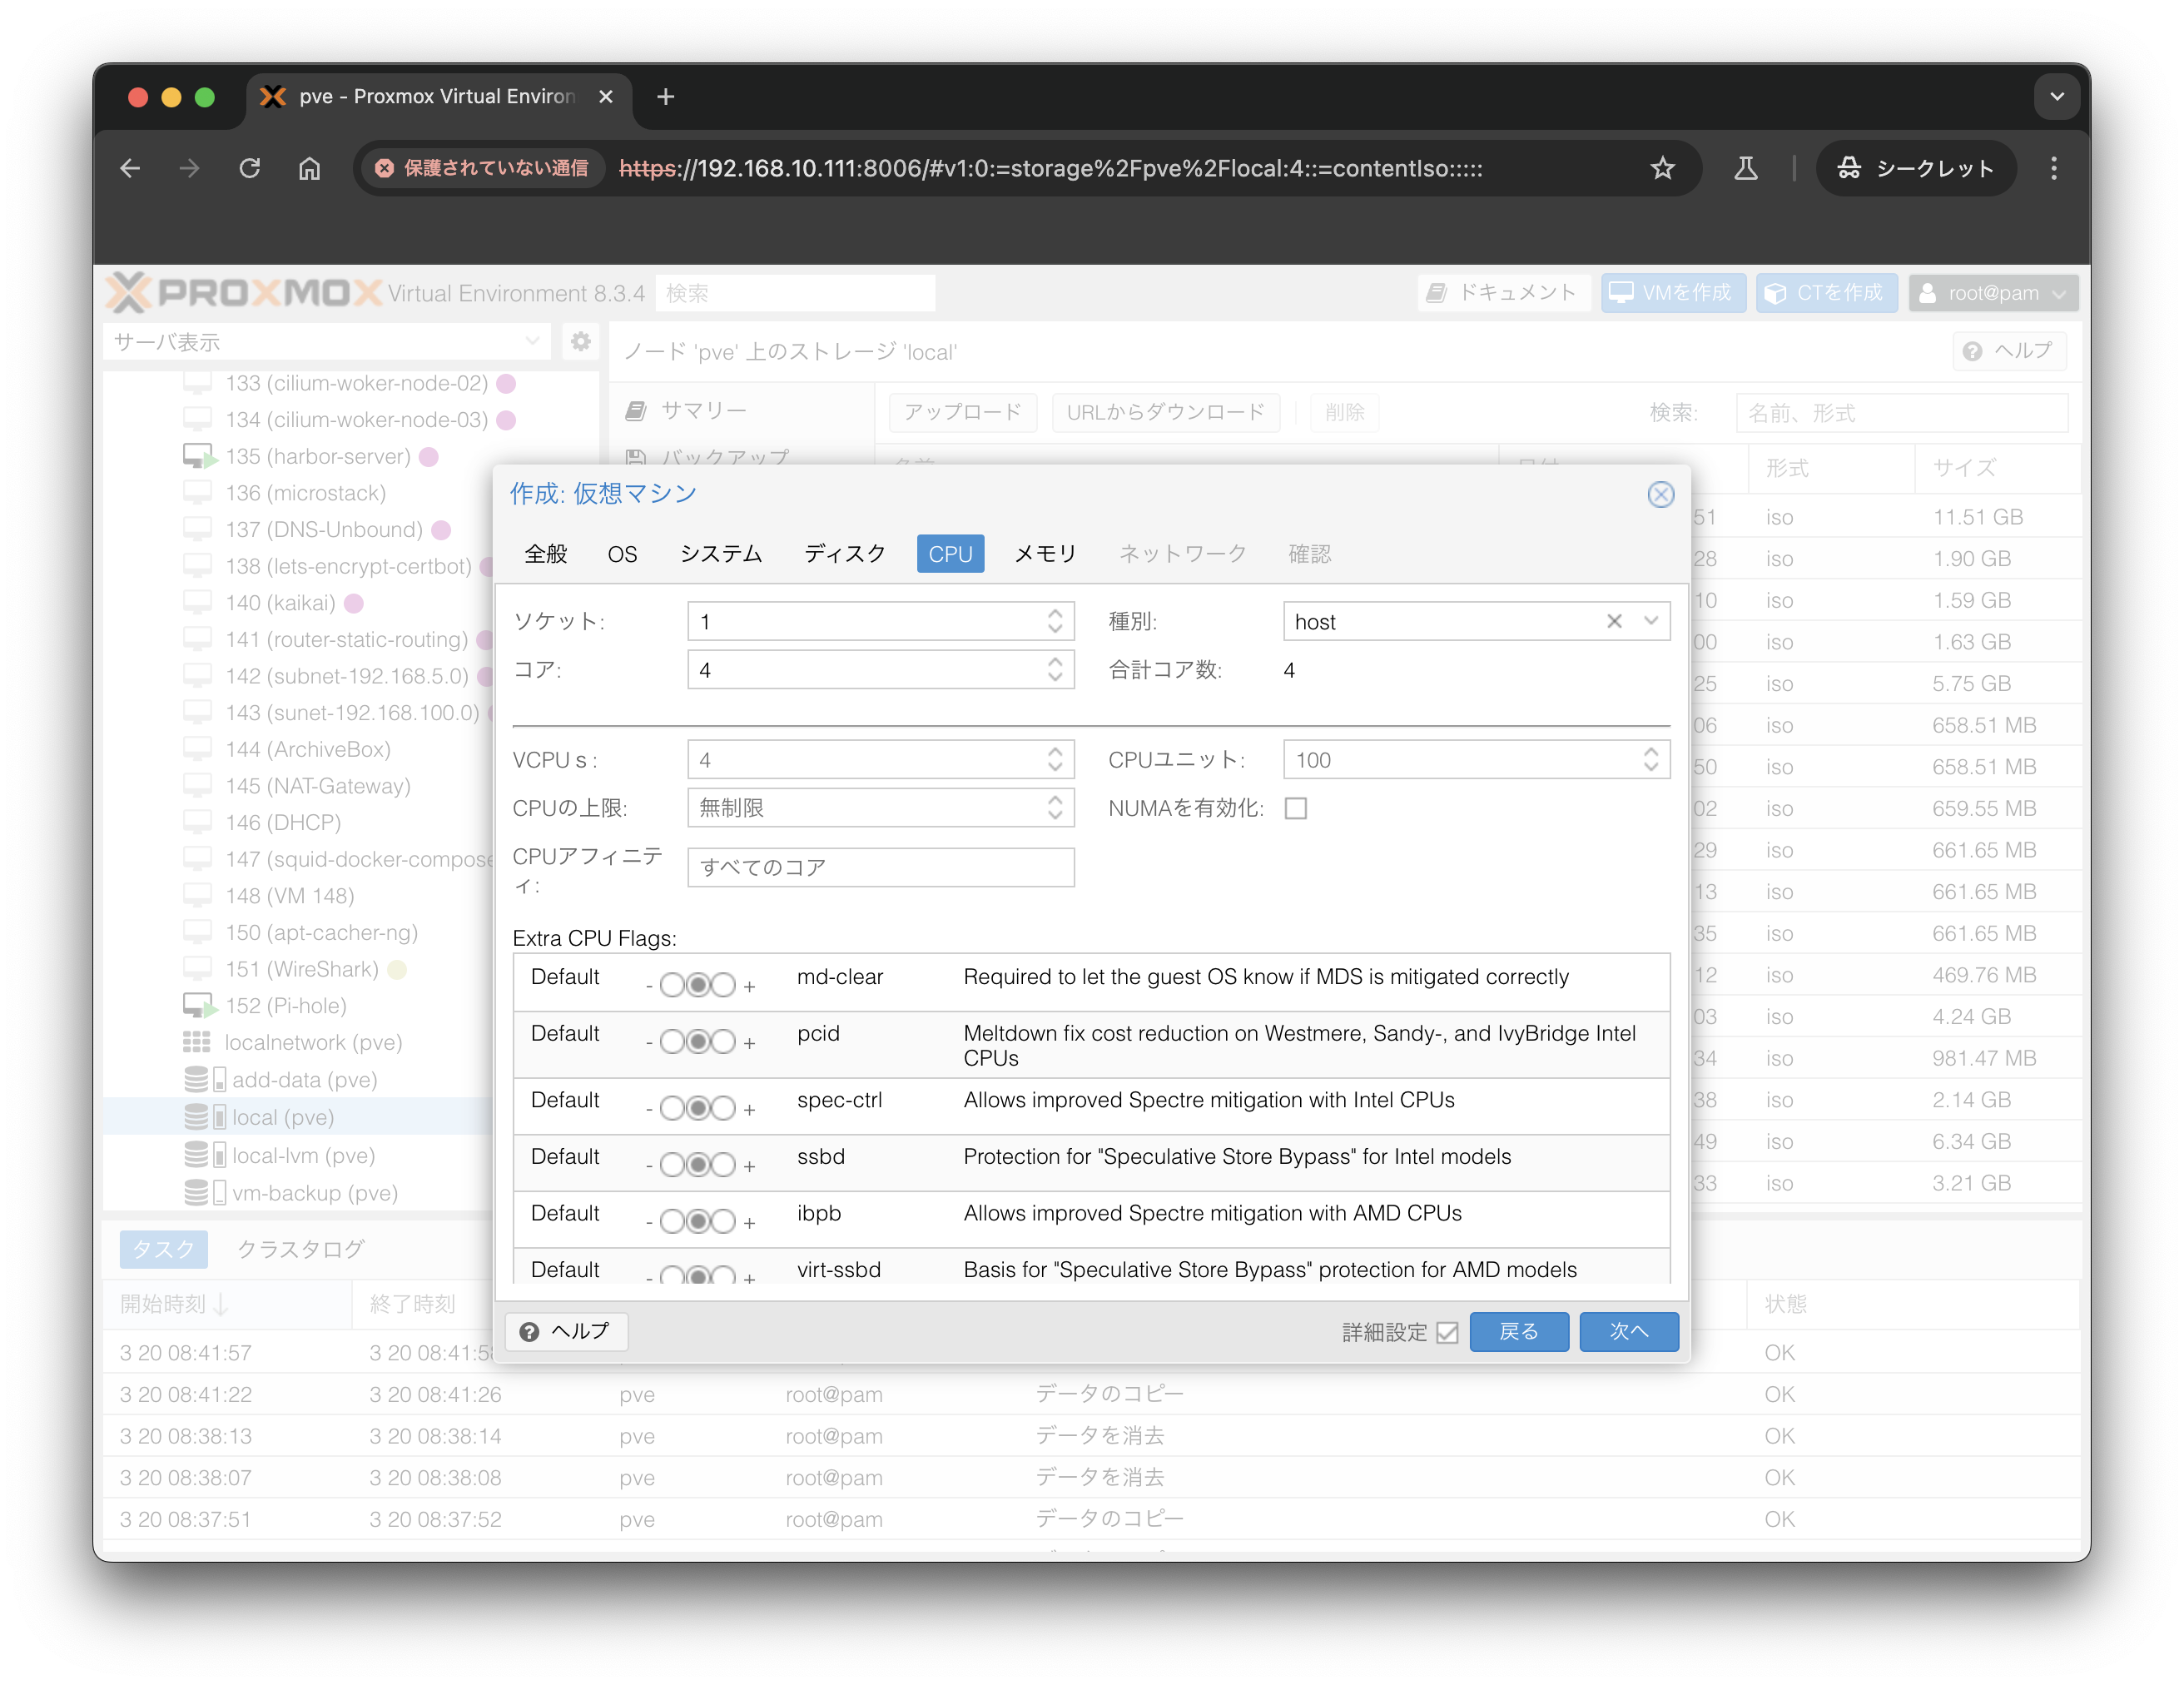The width and height of the screenshot is (2184, 1685).
Task: Click the browser home icon
Action: (x=310, y=168)
